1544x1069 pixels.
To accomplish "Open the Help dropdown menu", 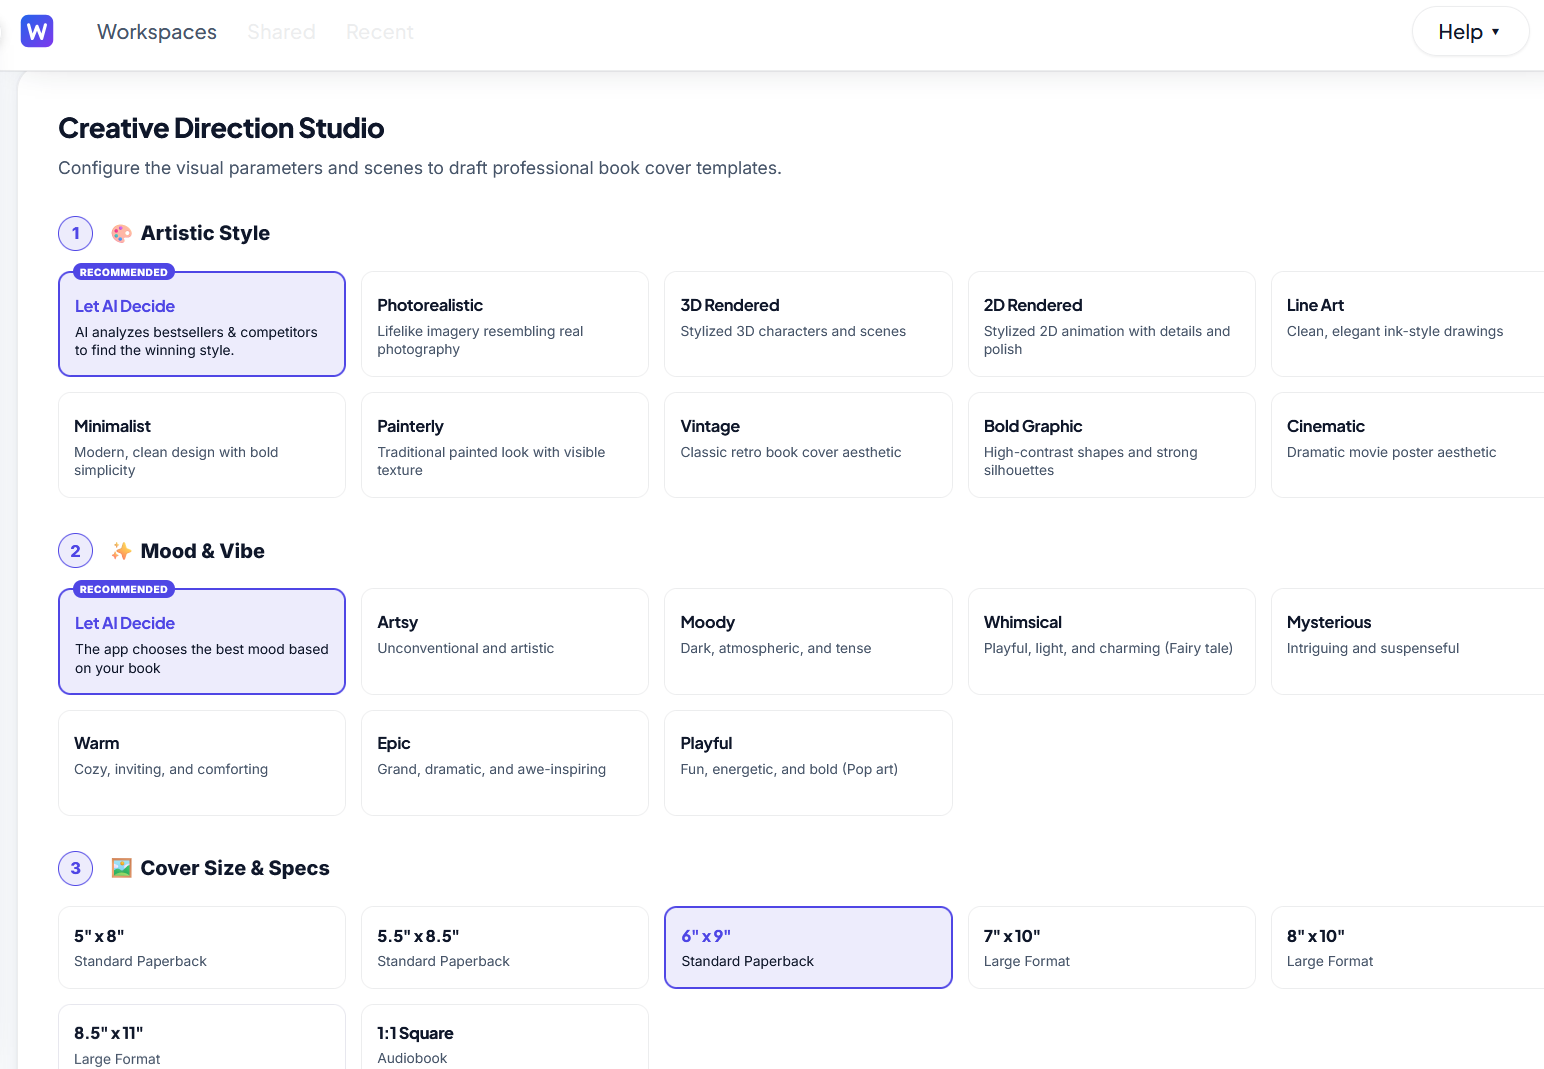I will 1470,32.
